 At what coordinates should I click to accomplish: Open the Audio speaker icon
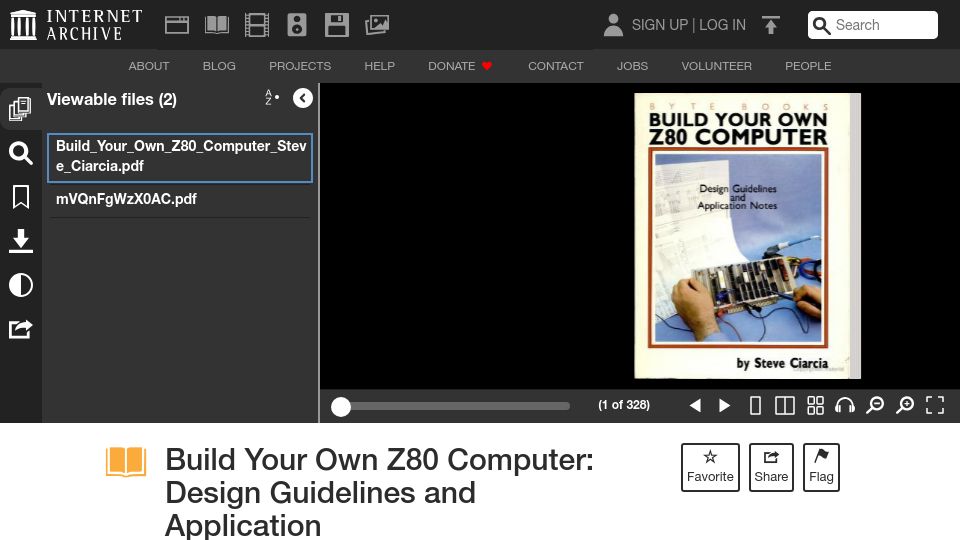coord(297,25)
